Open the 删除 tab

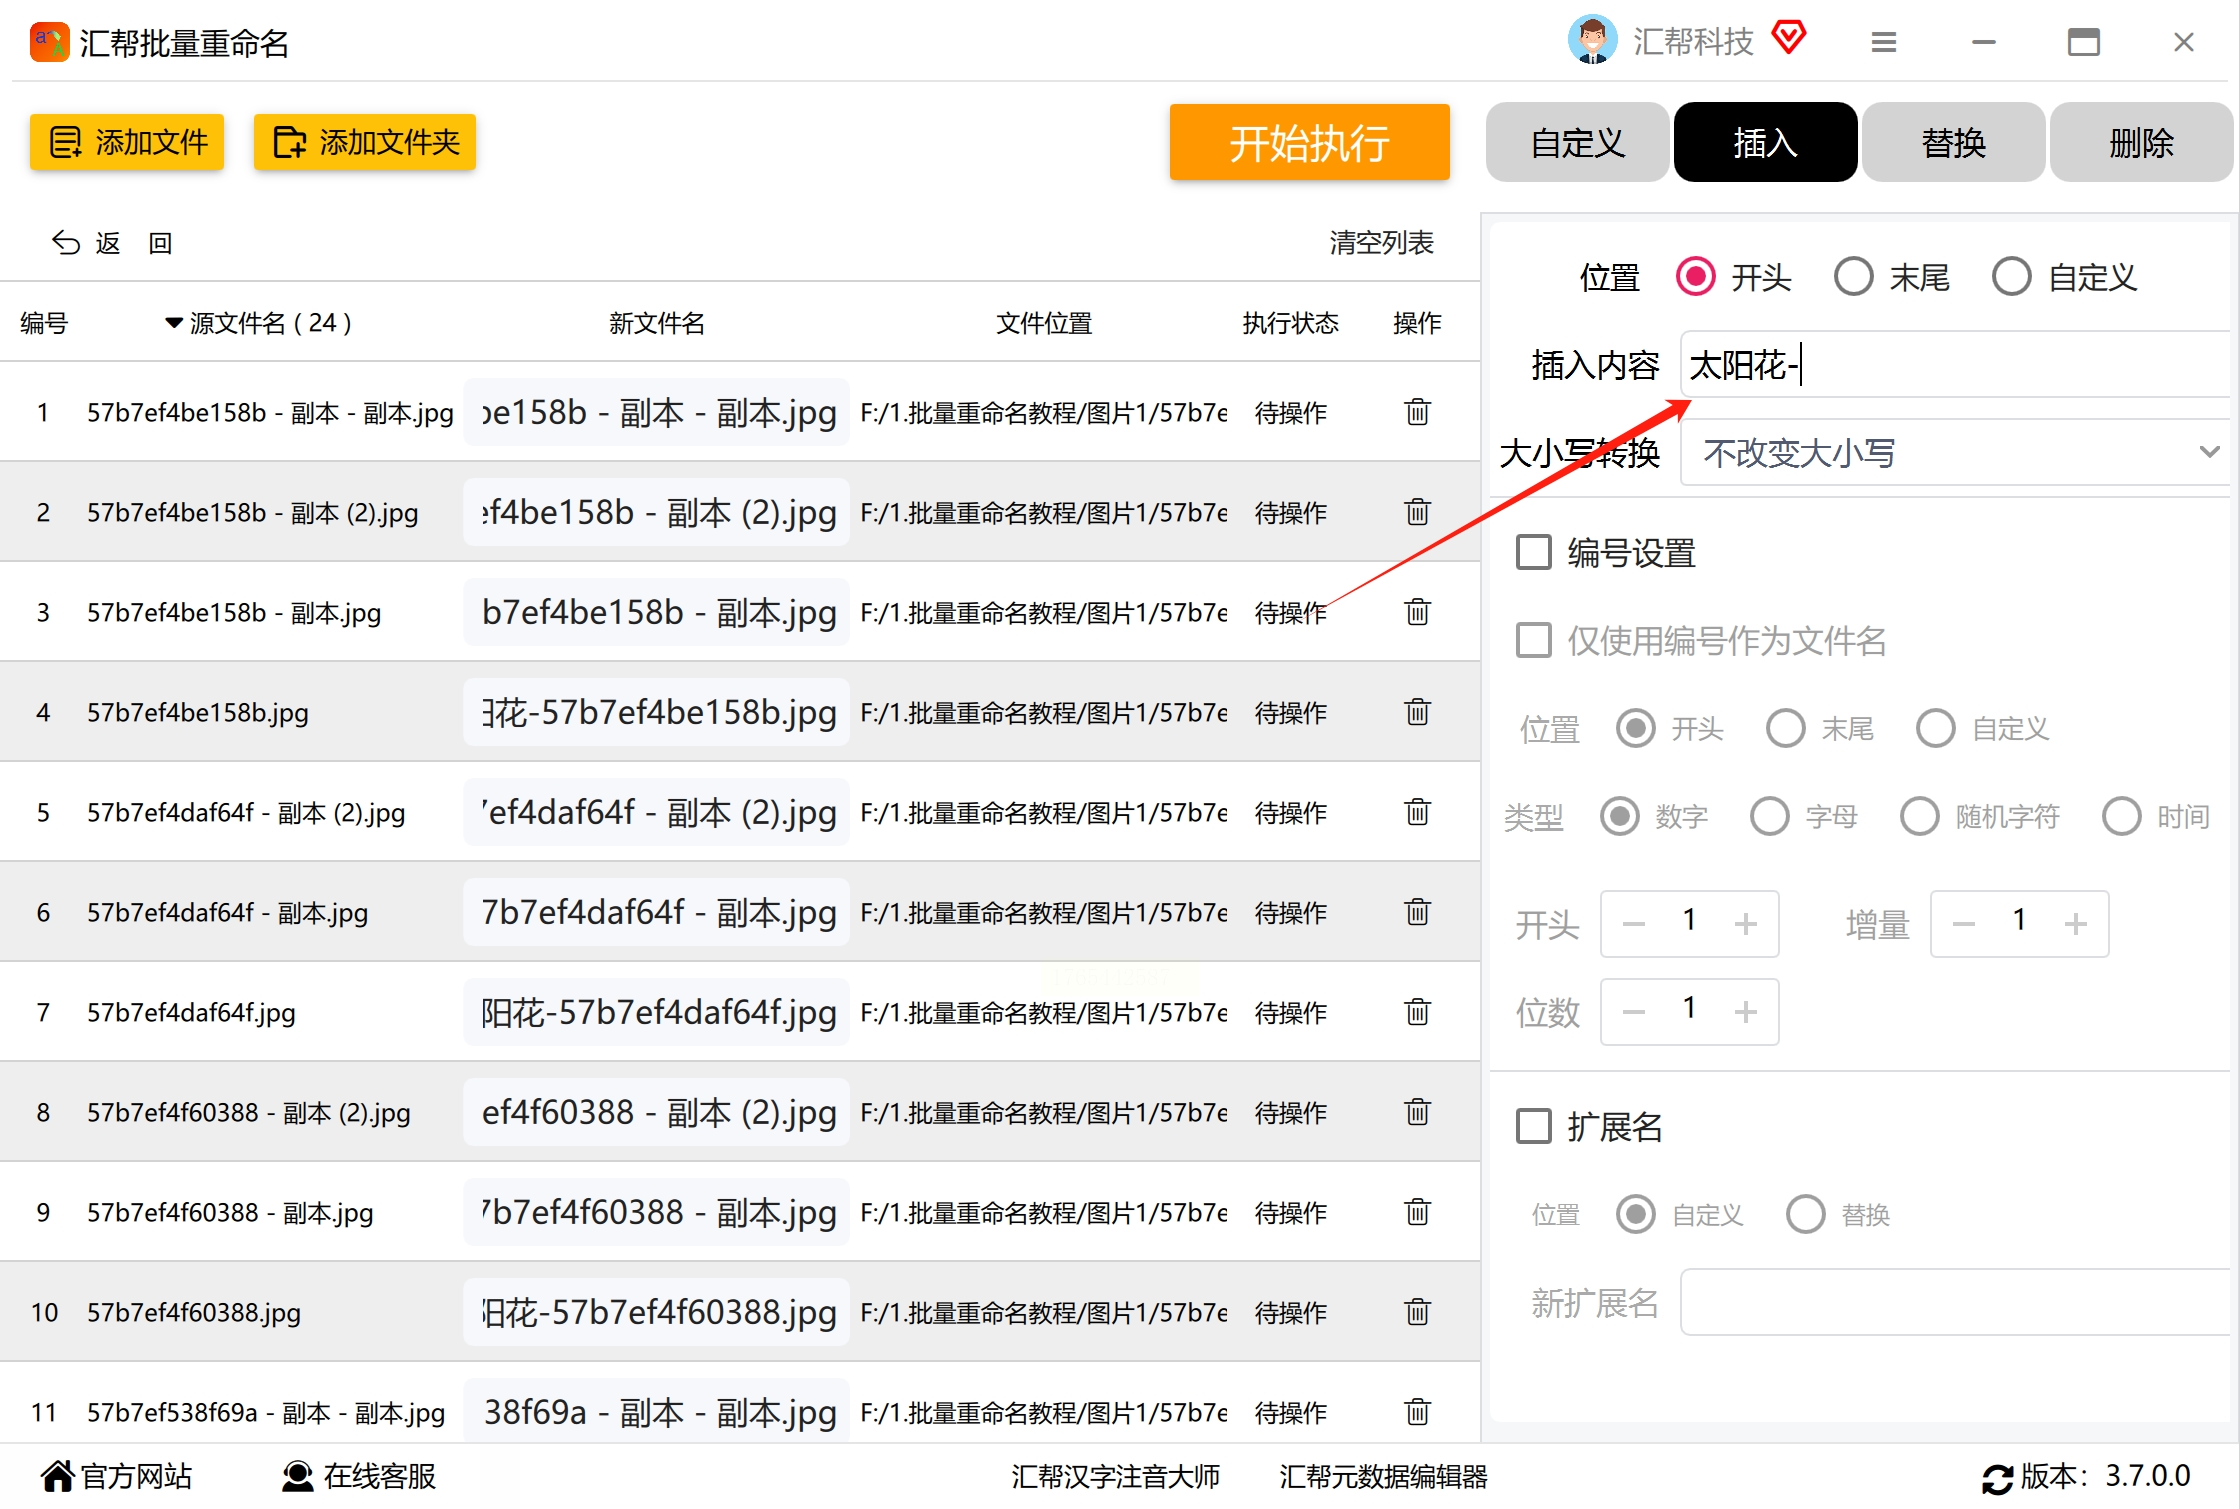(2140, 143)
